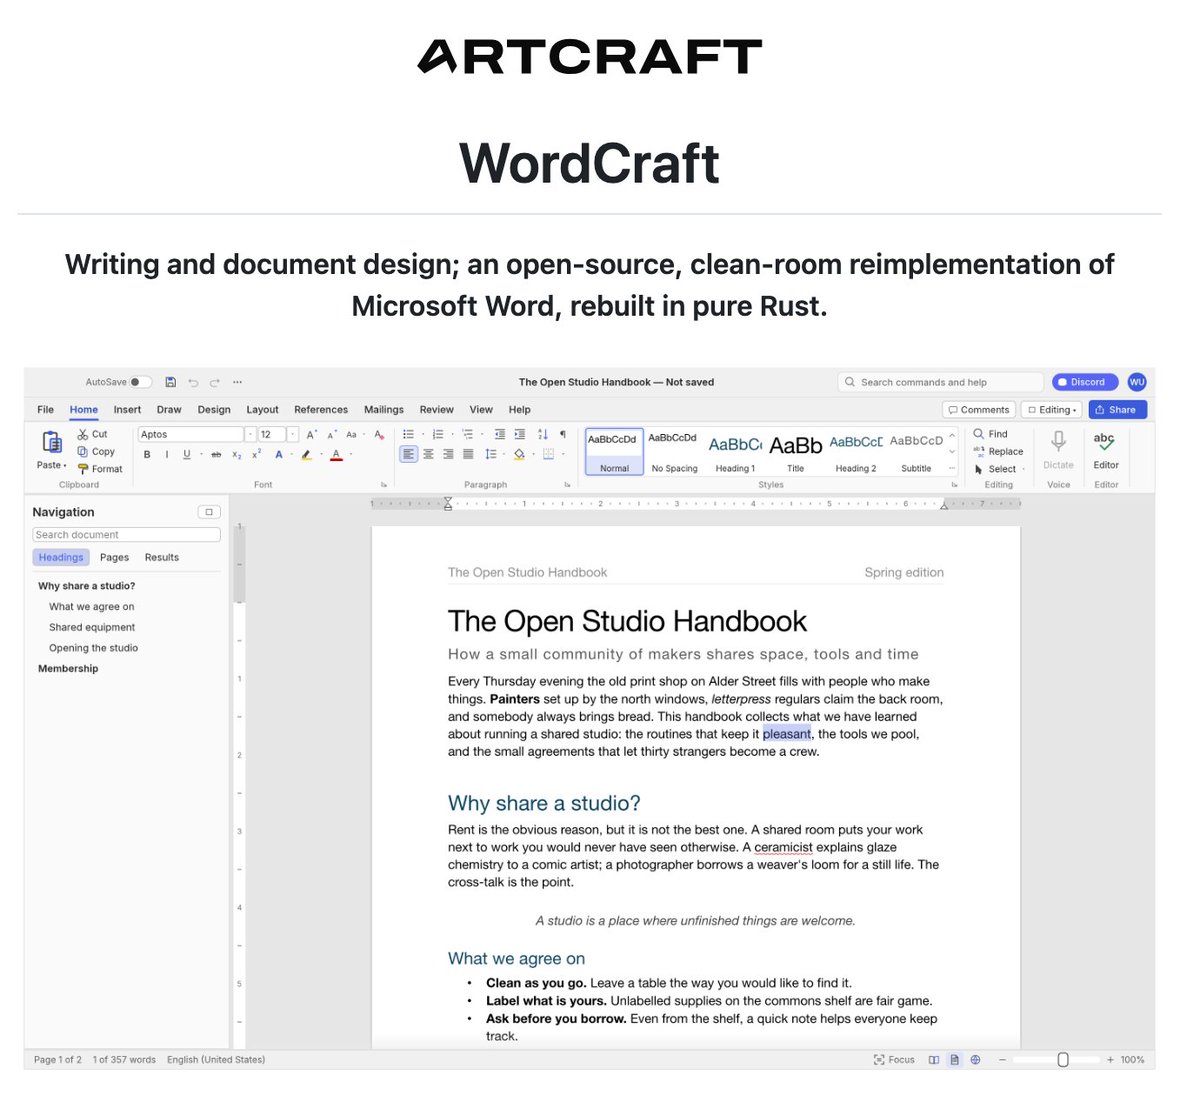Image resolution: width=1200 pixels, height=1096 pixels.
Task: Apply Superscript formatting
Action: 257,455
